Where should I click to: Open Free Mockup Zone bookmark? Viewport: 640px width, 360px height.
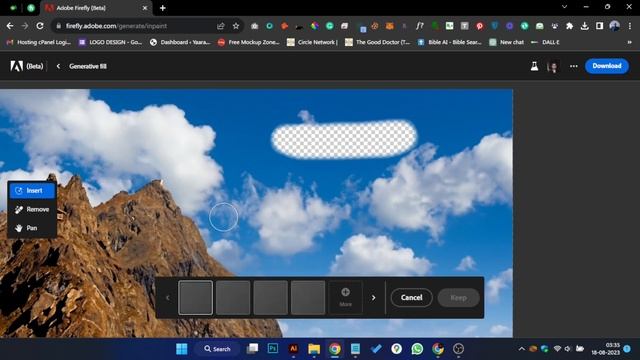coord(248,42)
